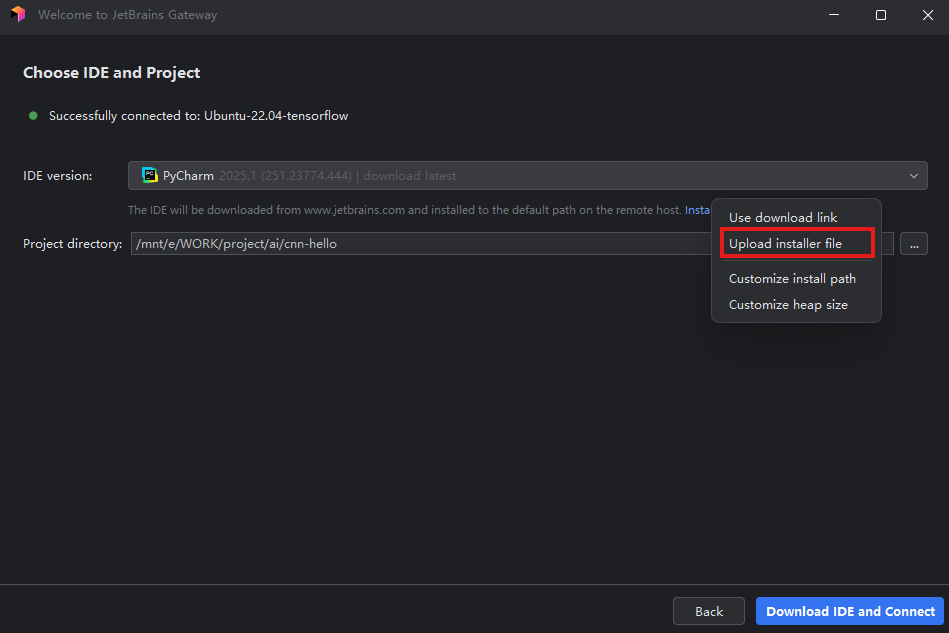Open the IDE version dropdown arrow
Screen dimensions: 949x633
click(913, 176)
